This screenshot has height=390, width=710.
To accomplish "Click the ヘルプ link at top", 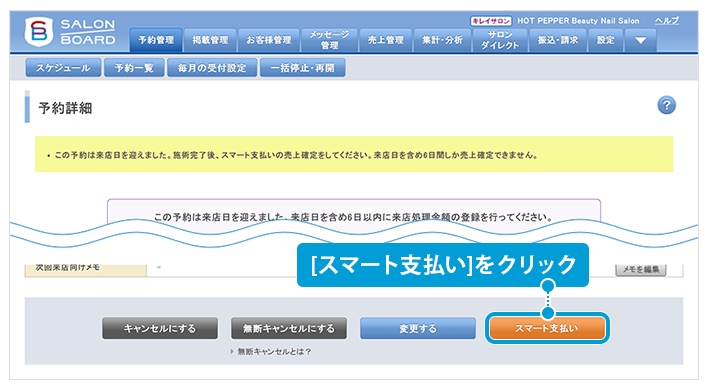I will (667, 21).
